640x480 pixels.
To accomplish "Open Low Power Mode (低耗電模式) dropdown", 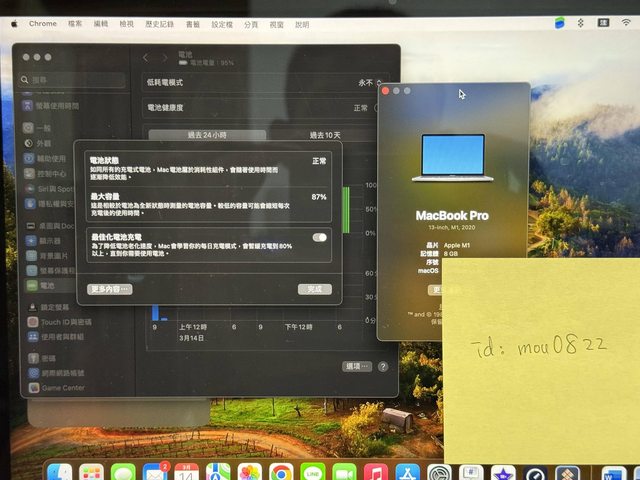I will [370, 83].
